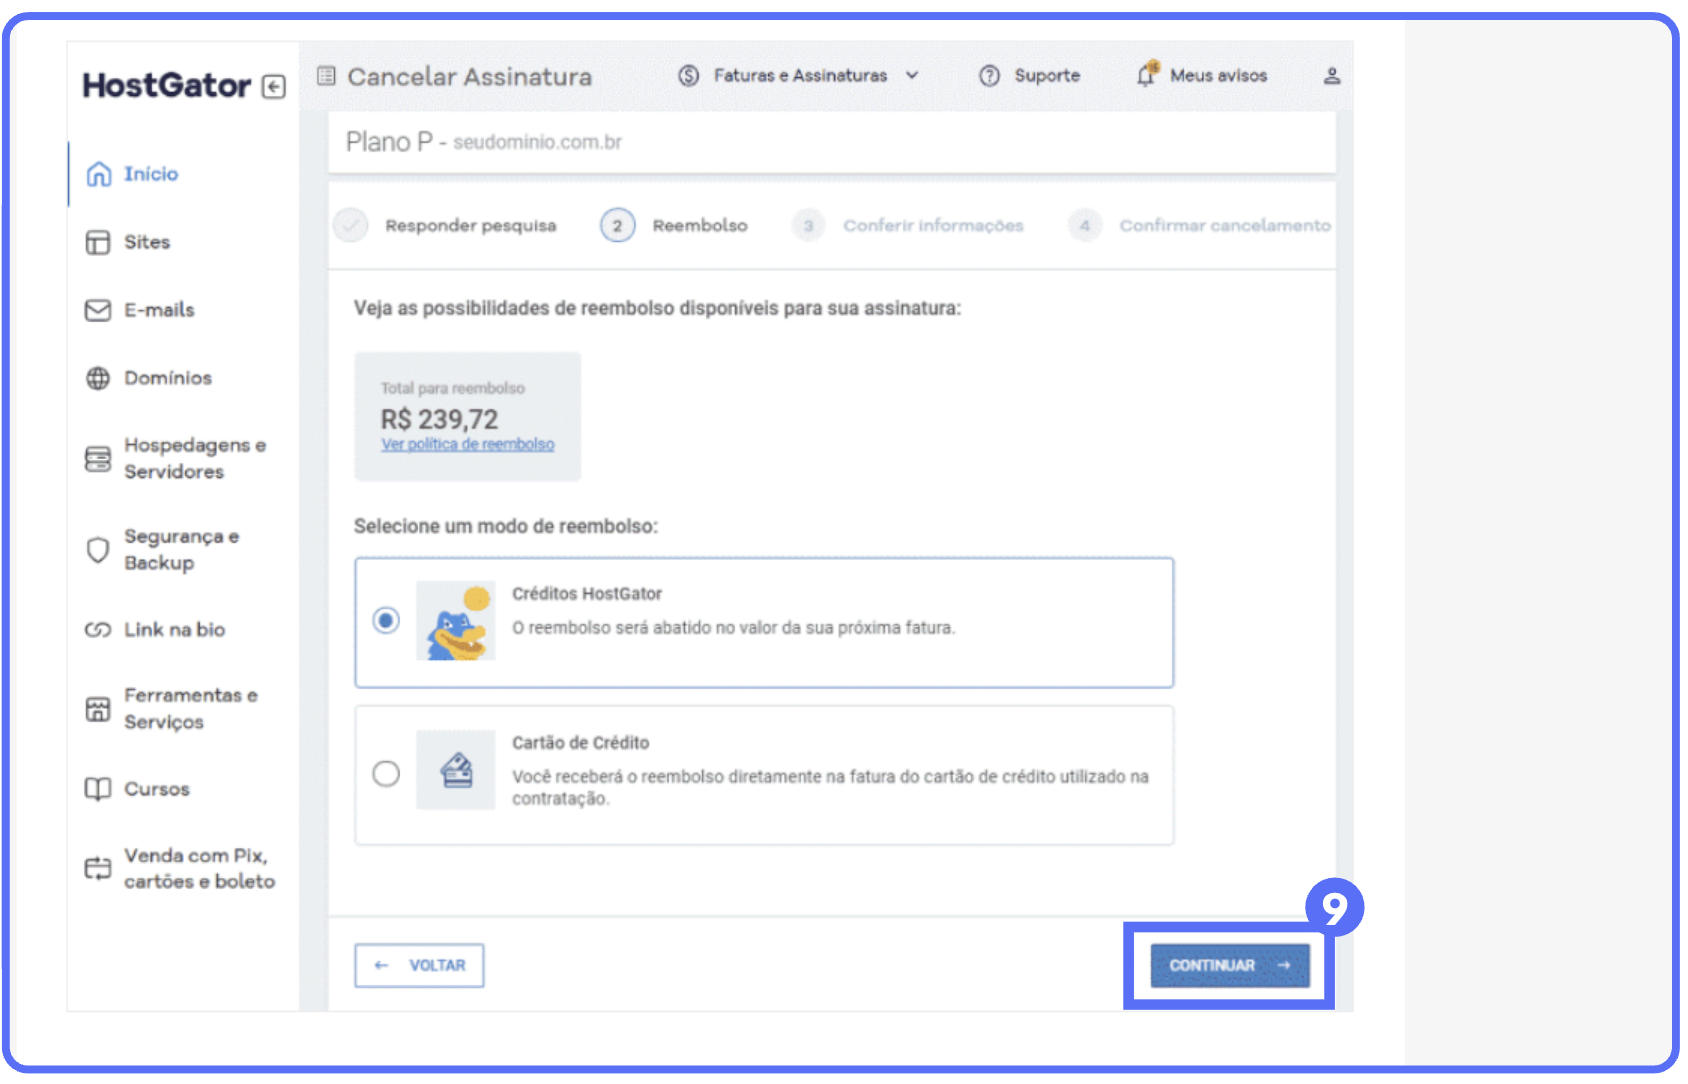Viewport: 1688px width, 1084px height.
Task: Open E-mails envelope icon in sidebar
Action: pyautogui.click(x=98, y=311)
